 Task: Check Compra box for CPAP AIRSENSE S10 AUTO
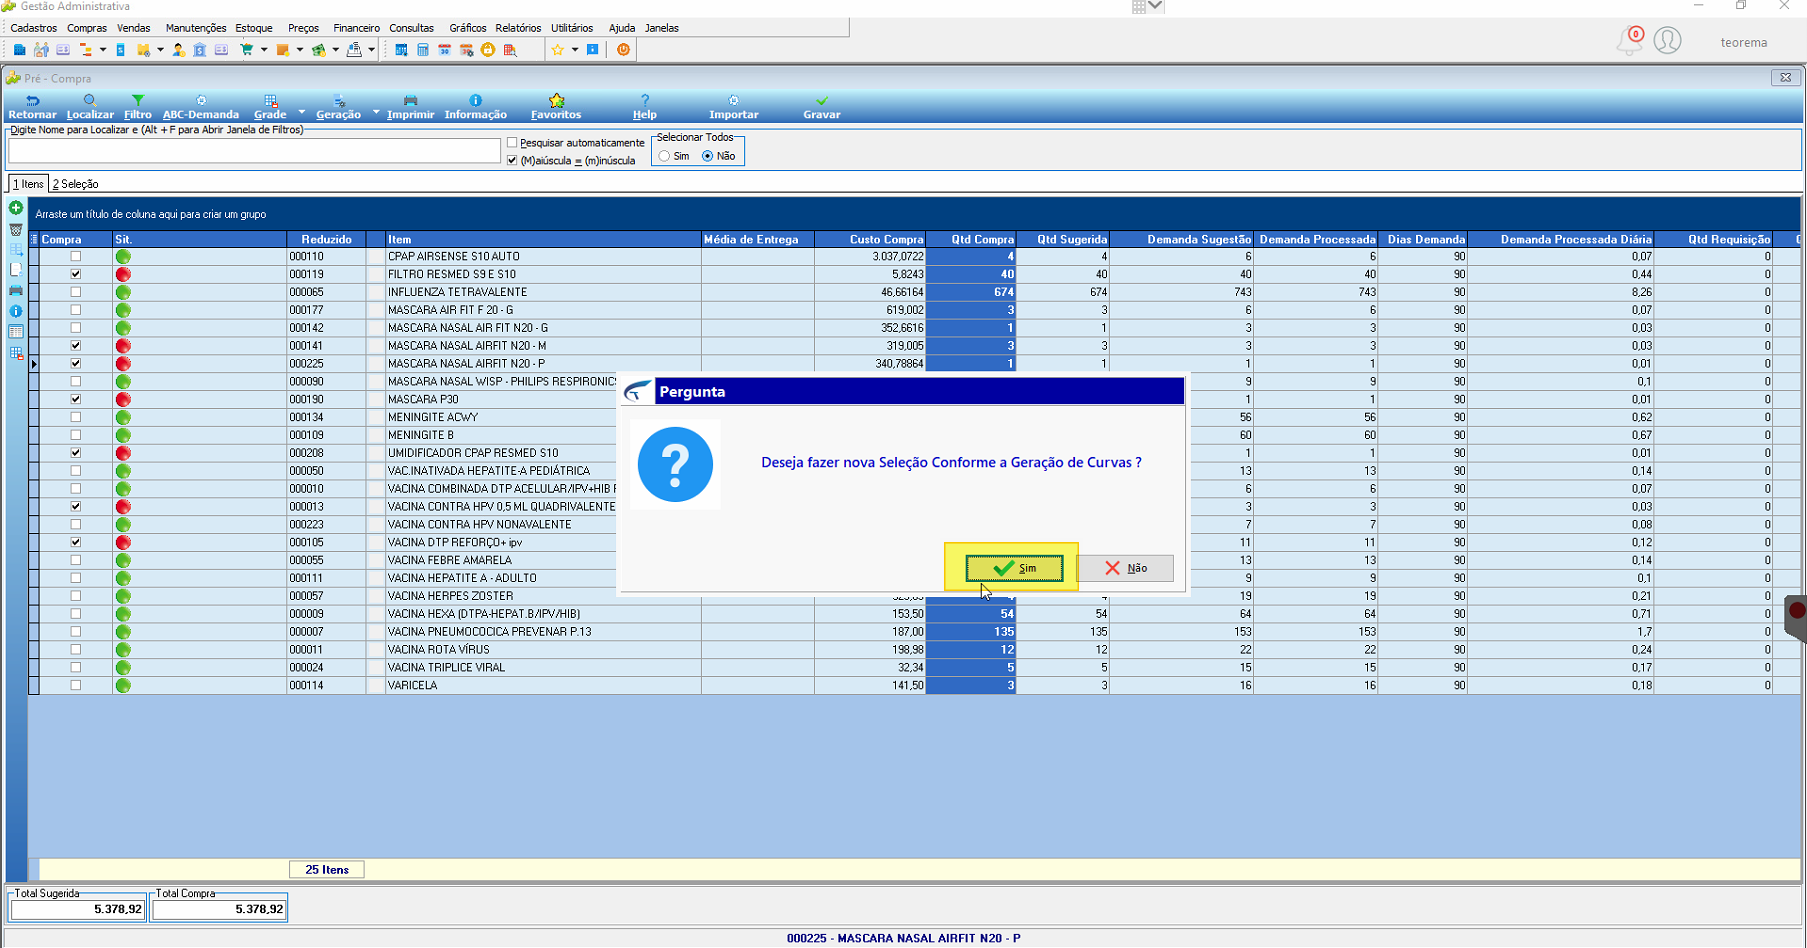(x=76, y=256)
